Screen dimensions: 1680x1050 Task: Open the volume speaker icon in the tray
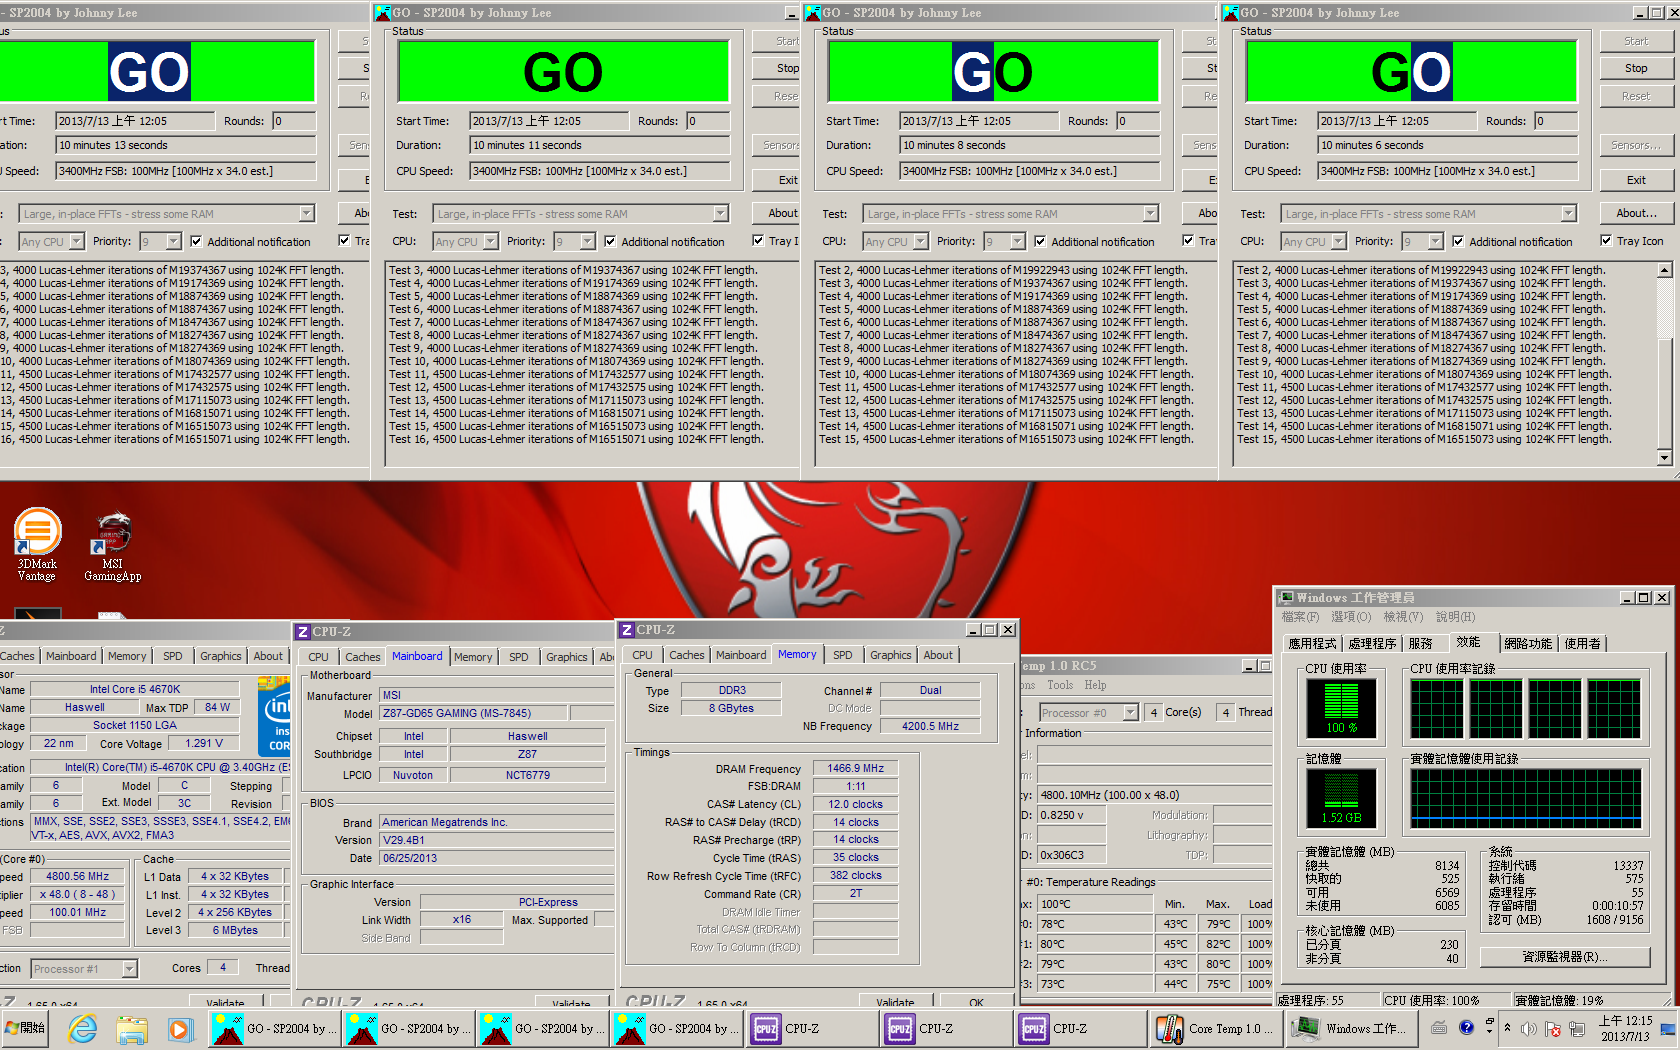(1529, 1028)
